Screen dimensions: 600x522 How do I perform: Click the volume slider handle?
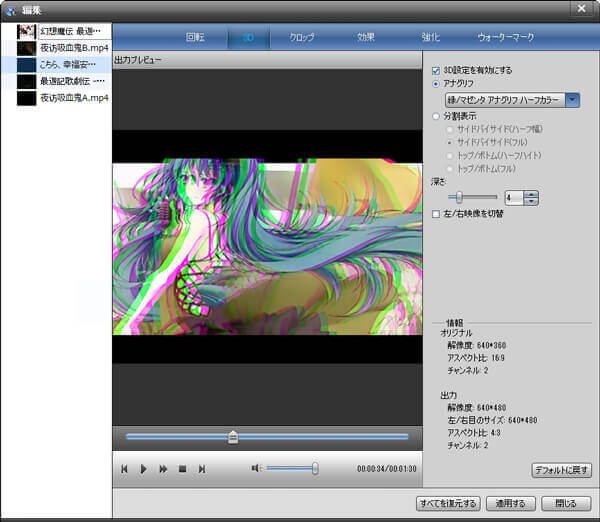315,468
